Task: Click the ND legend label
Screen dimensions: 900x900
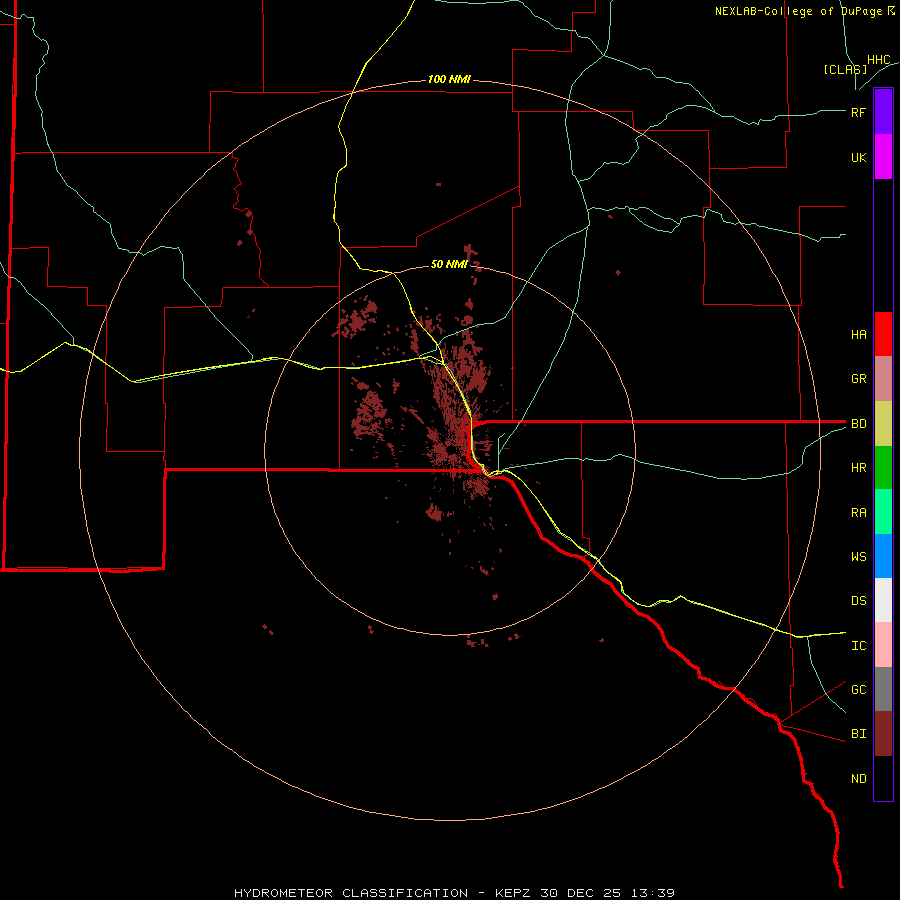Action: (x=859, y=779)
